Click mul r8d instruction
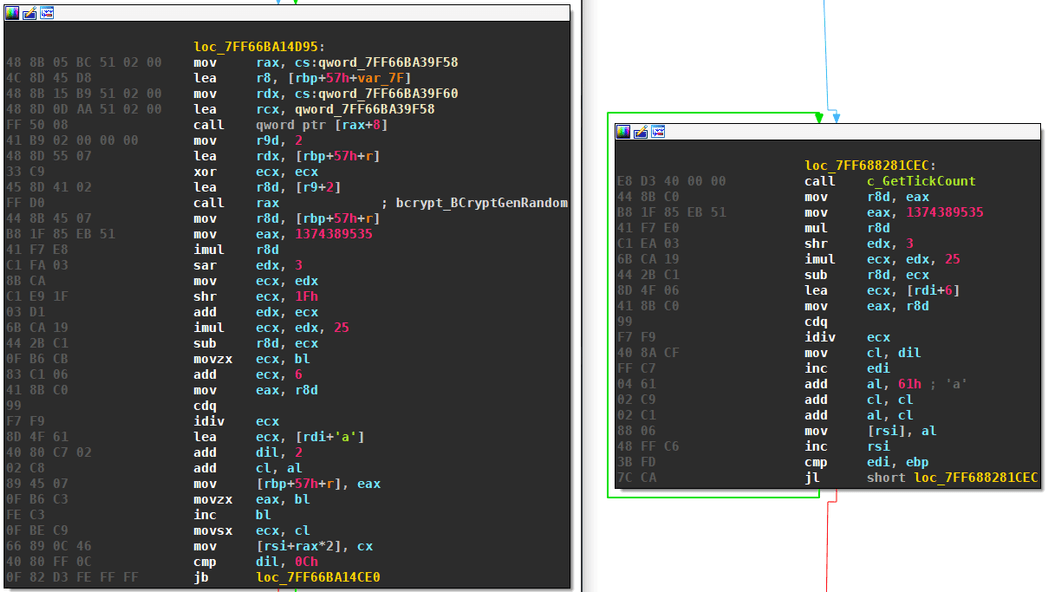 click(x=847, y=228)
